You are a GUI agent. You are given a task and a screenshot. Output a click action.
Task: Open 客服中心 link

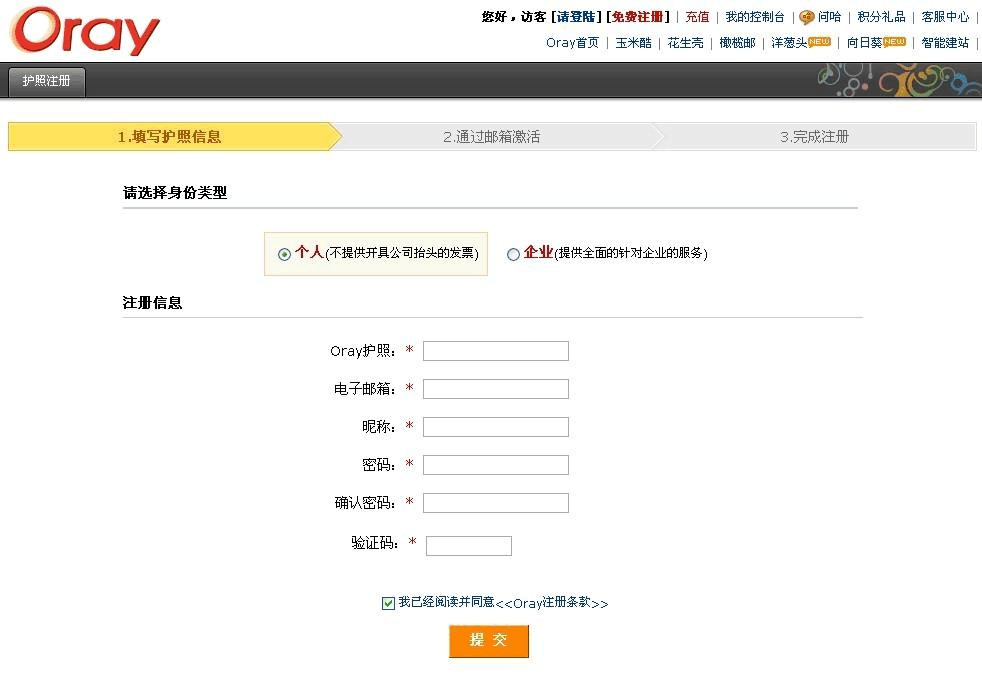tap(944, 17)
